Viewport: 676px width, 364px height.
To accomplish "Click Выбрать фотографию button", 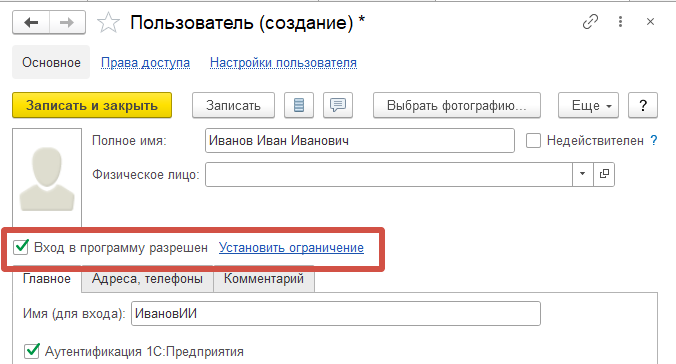I will coord(457,105).
